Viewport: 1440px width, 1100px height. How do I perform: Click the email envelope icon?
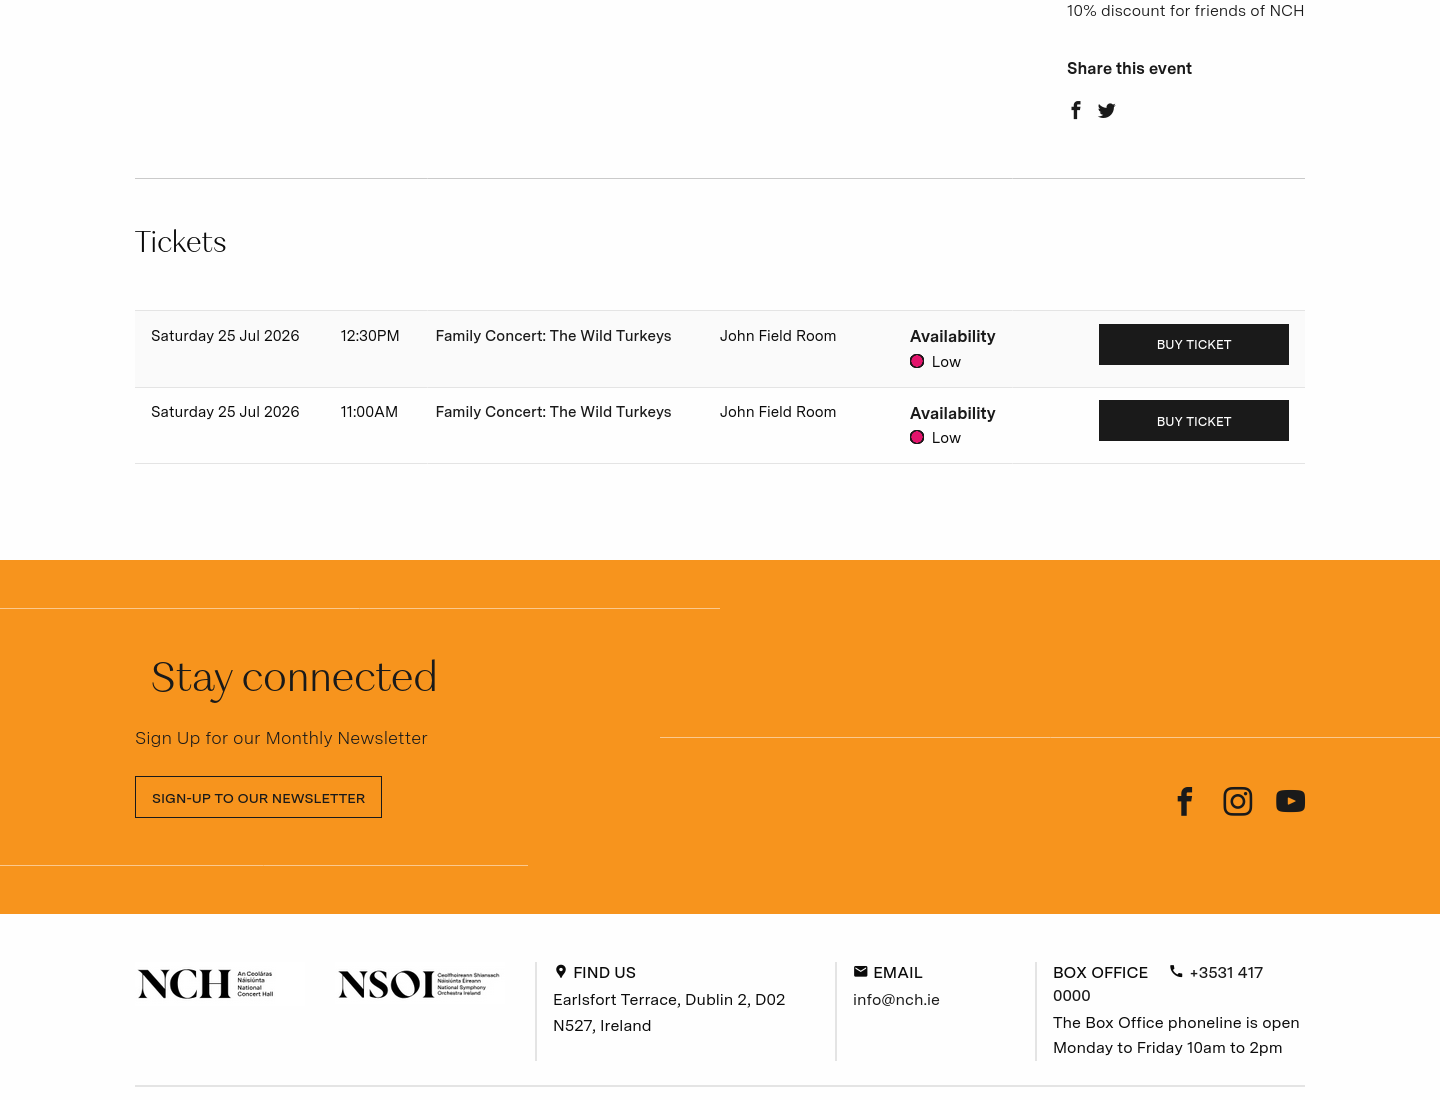[x=860, y=971]
